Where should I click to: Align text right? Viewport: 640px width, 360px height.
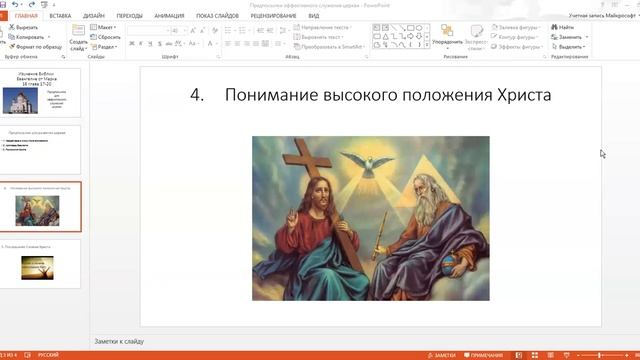click(x=247, y=44)
